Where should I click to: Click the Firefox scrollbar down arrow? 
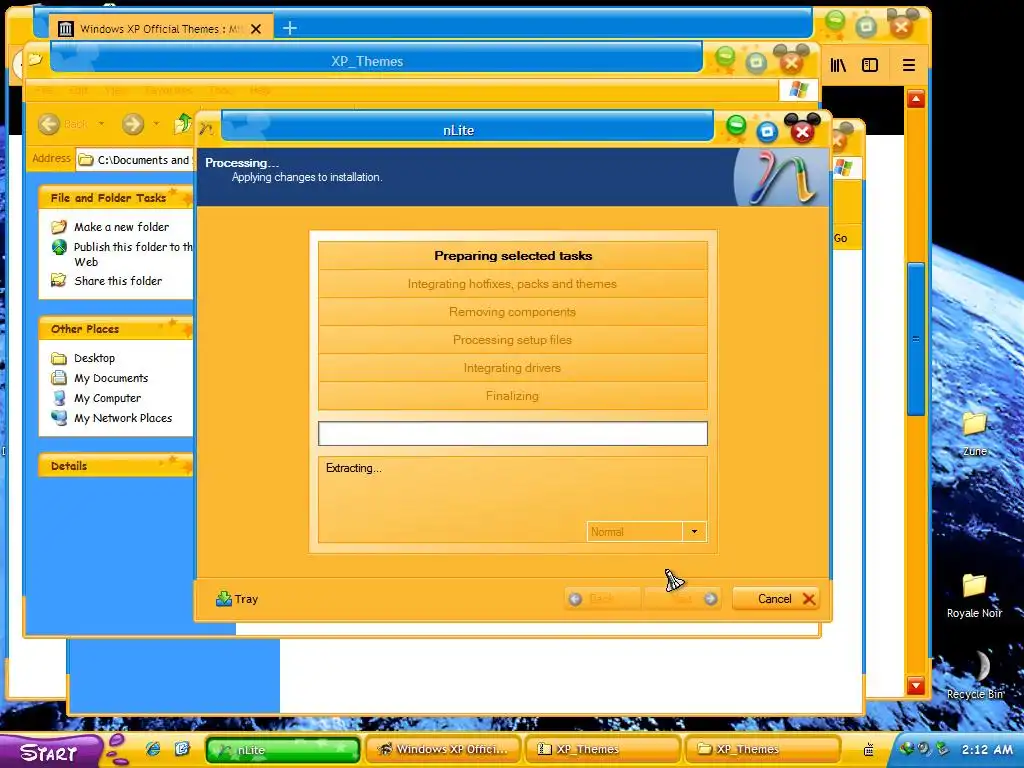pyautogui.click(x=916, y=686)
